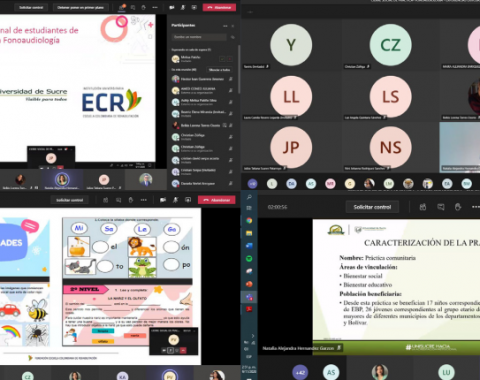Open more options in Participantes panel header

(x=225, y=26)
